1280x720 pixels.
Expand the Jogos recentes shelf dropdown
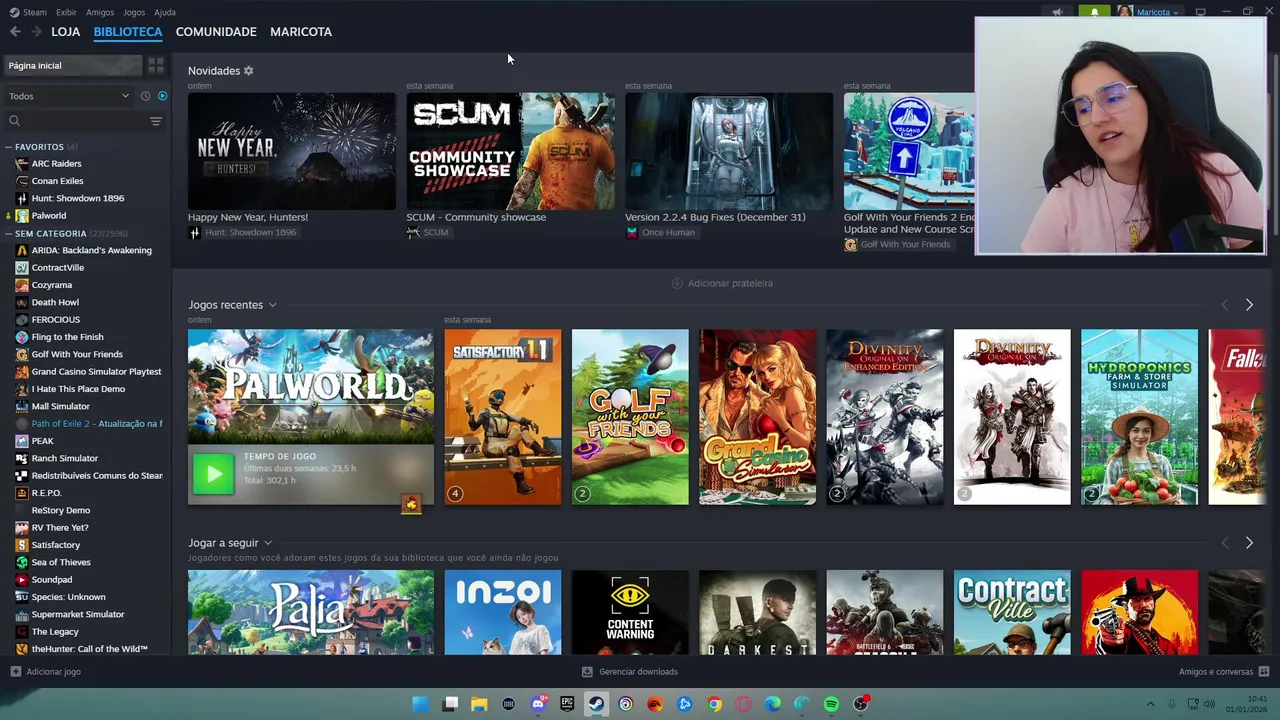pos(272,305)
